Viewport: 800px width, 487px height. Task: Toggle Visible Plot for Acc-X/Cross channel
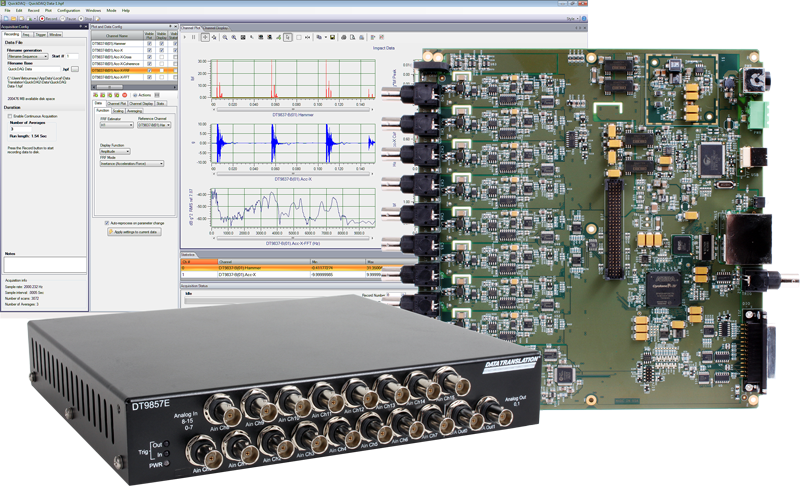coord(149,57)
